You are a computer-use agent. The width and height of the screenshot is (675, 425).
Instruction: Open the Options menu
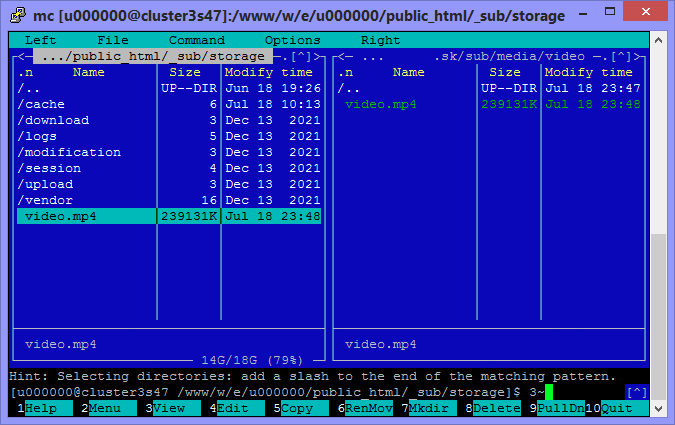click(292, 40)
